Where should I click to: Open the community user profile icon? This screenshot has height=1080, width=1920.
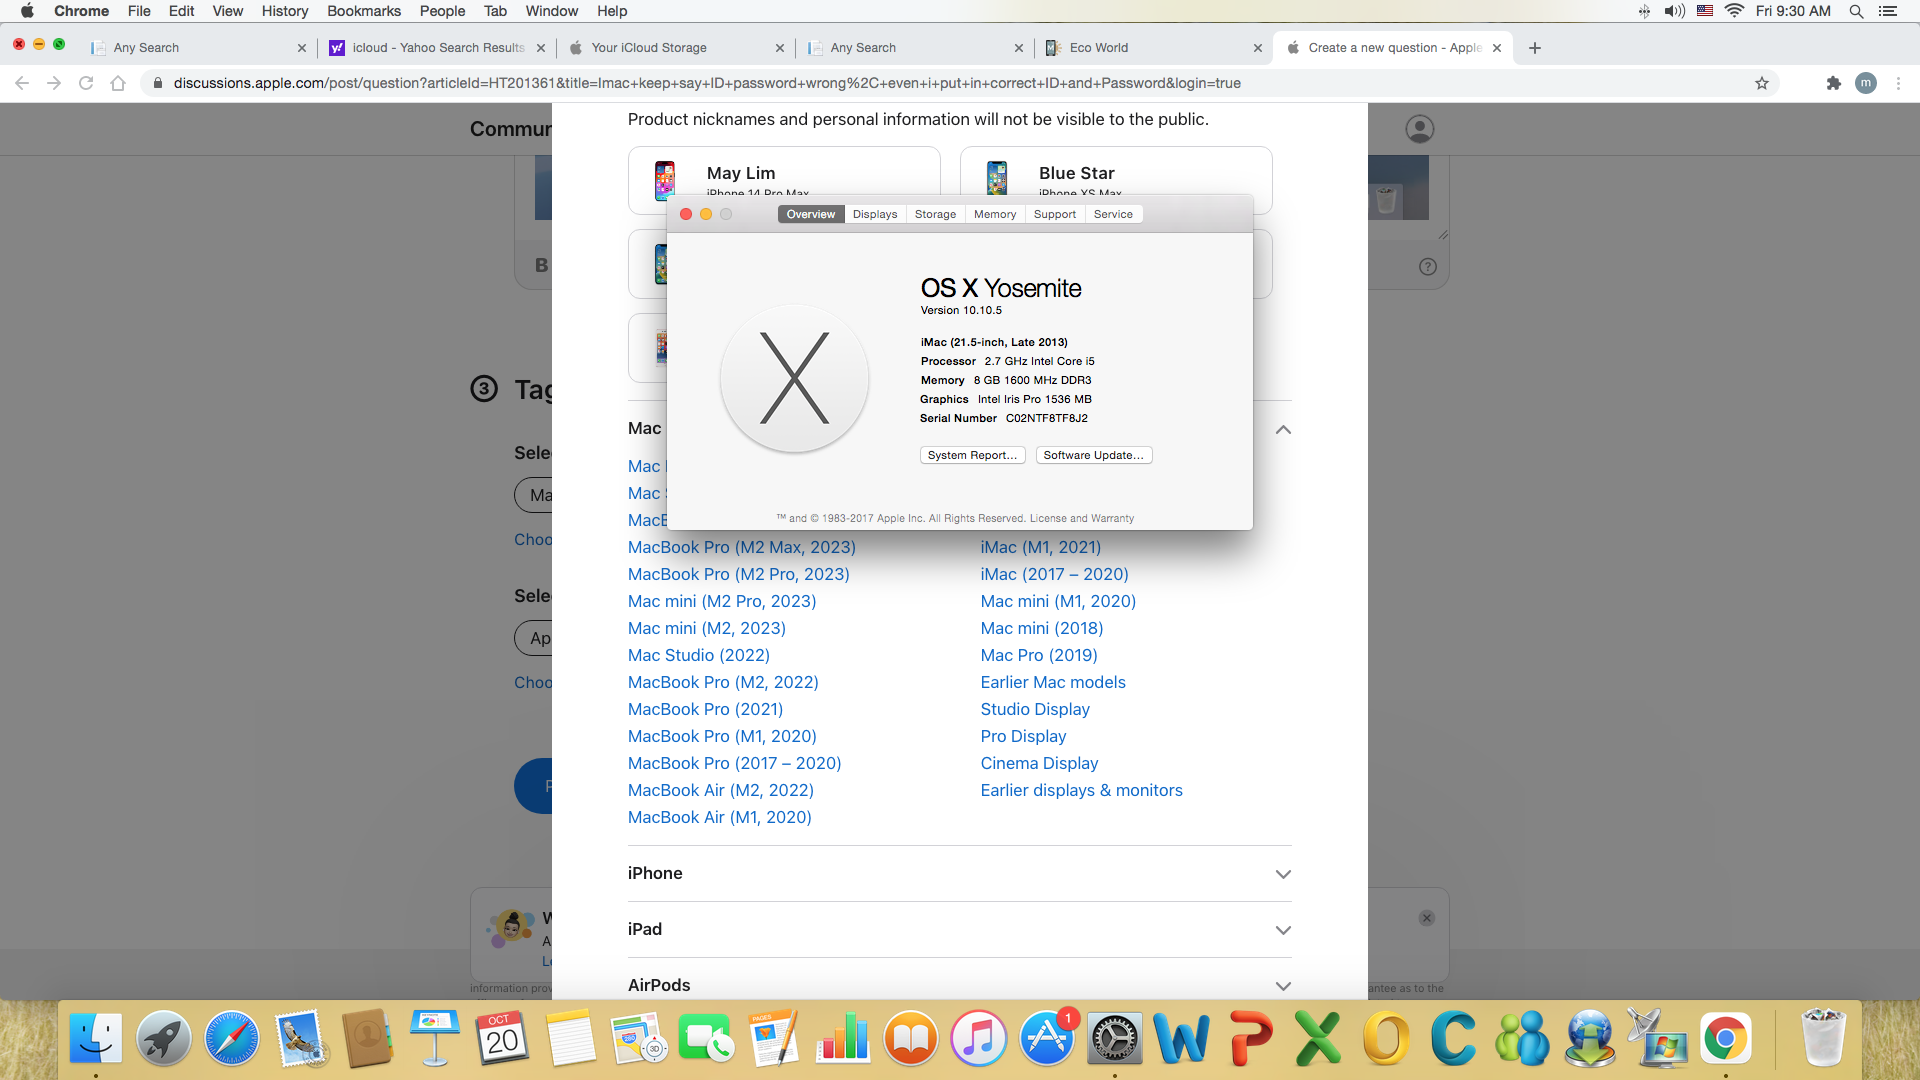[1419, 129]
